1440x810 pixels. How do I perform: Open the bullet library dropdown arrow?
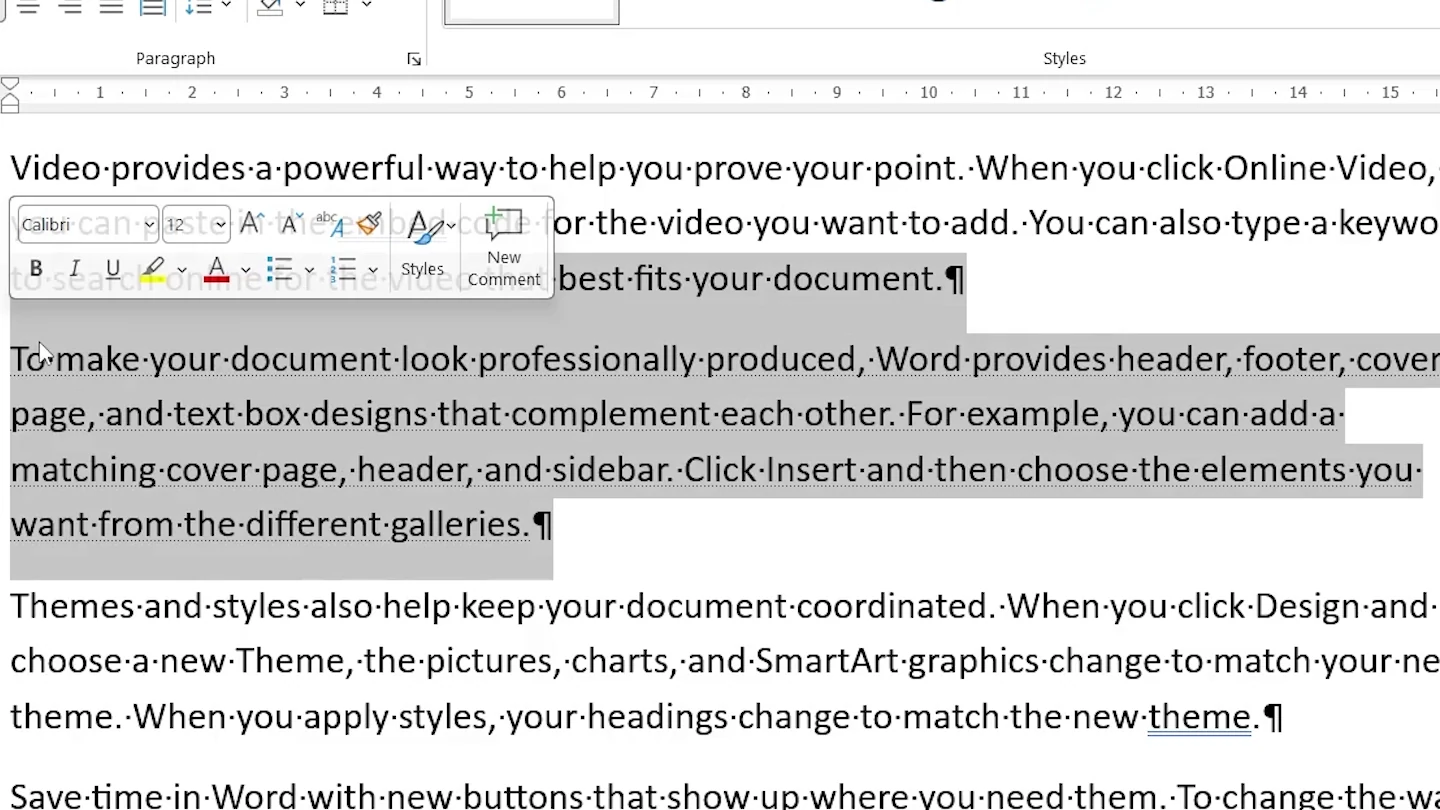(x=309, y=270)
